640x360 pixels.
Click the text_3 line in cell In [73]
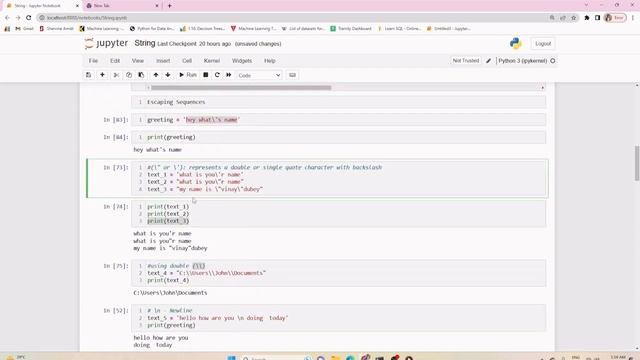[x=205, y=189]
